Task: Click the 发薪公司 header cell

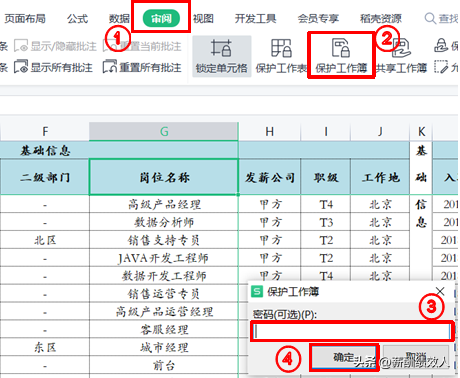Action: point(269,177)
